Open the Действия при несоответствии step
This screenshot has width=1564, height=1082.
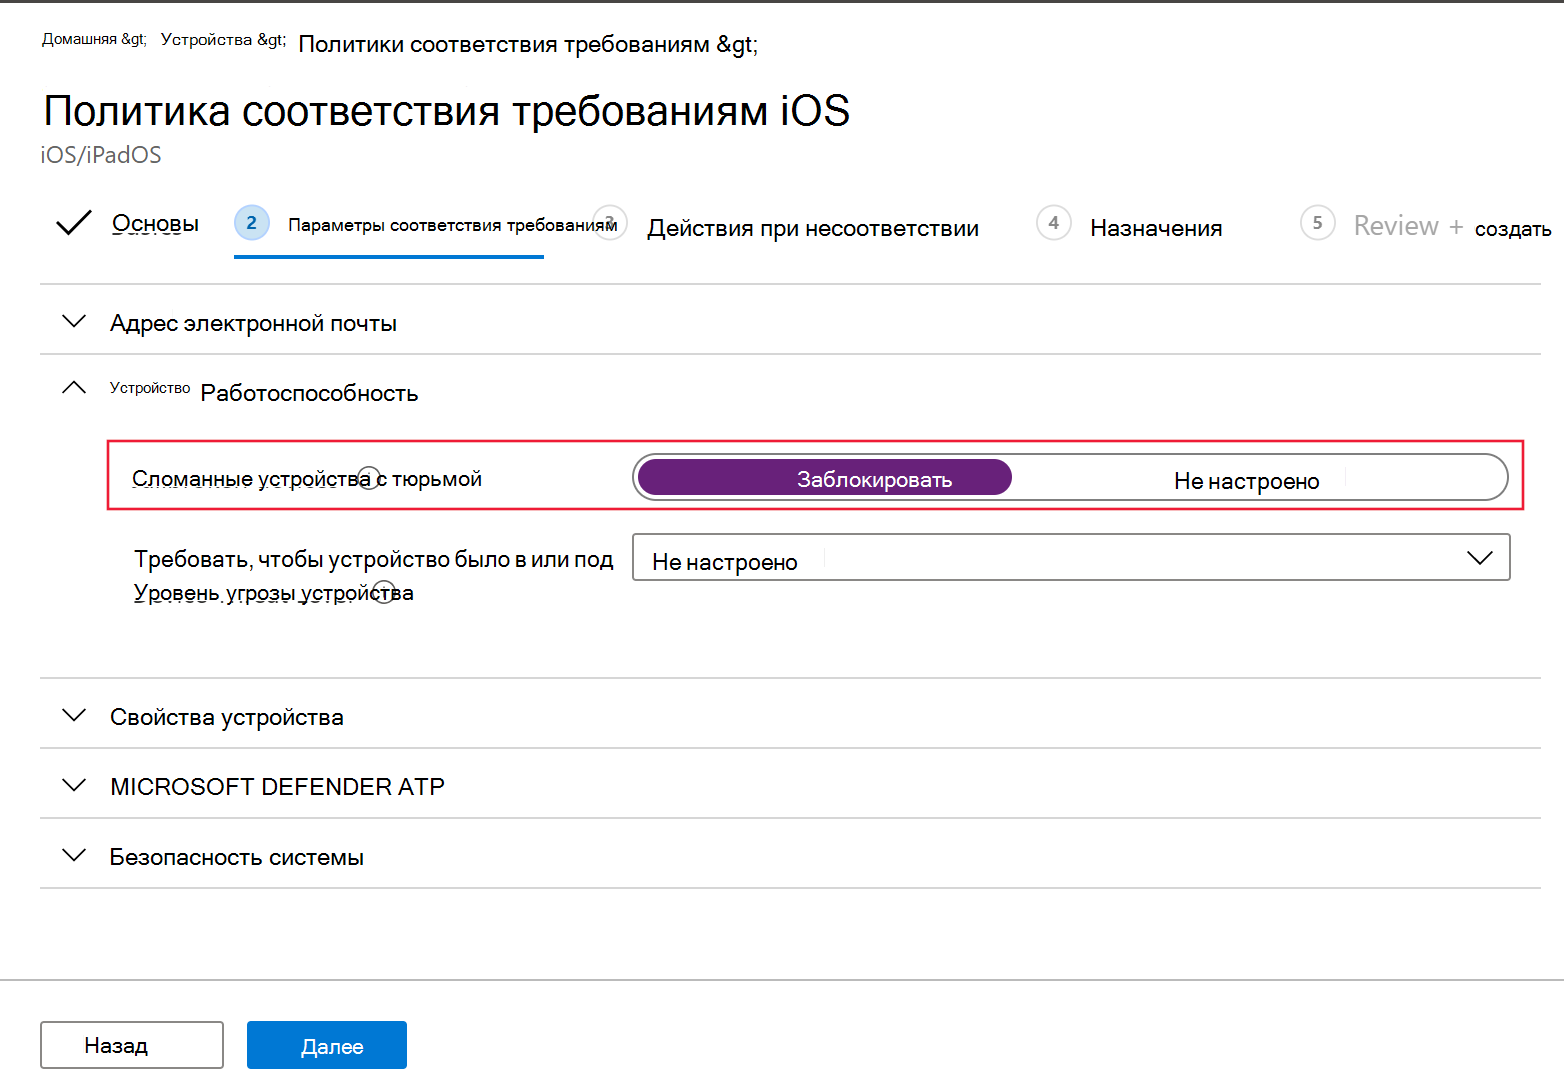[812, 228]
